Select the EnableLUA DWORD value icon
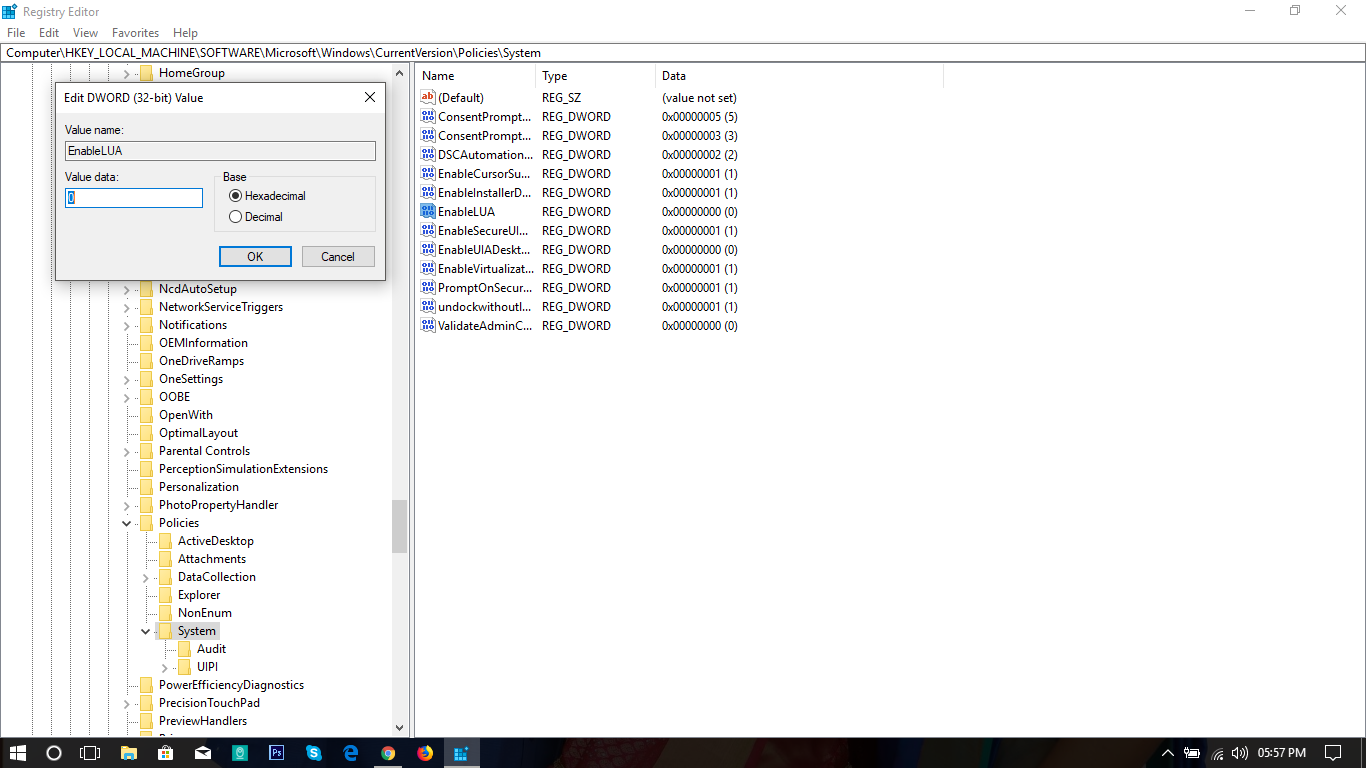 point(429,212)
